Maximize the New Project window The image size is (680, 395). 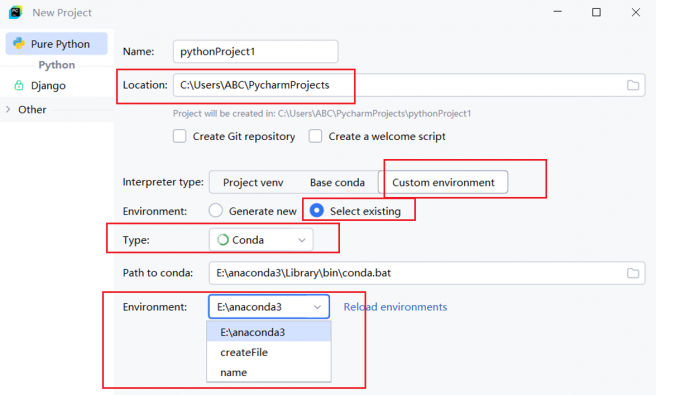tap(596, 12)
